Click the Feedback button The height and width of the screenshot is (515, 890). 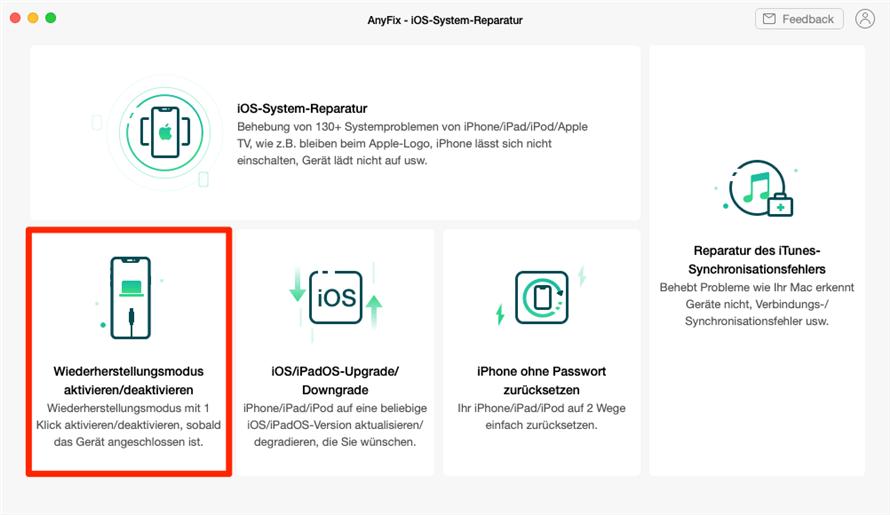pos(799,19)
